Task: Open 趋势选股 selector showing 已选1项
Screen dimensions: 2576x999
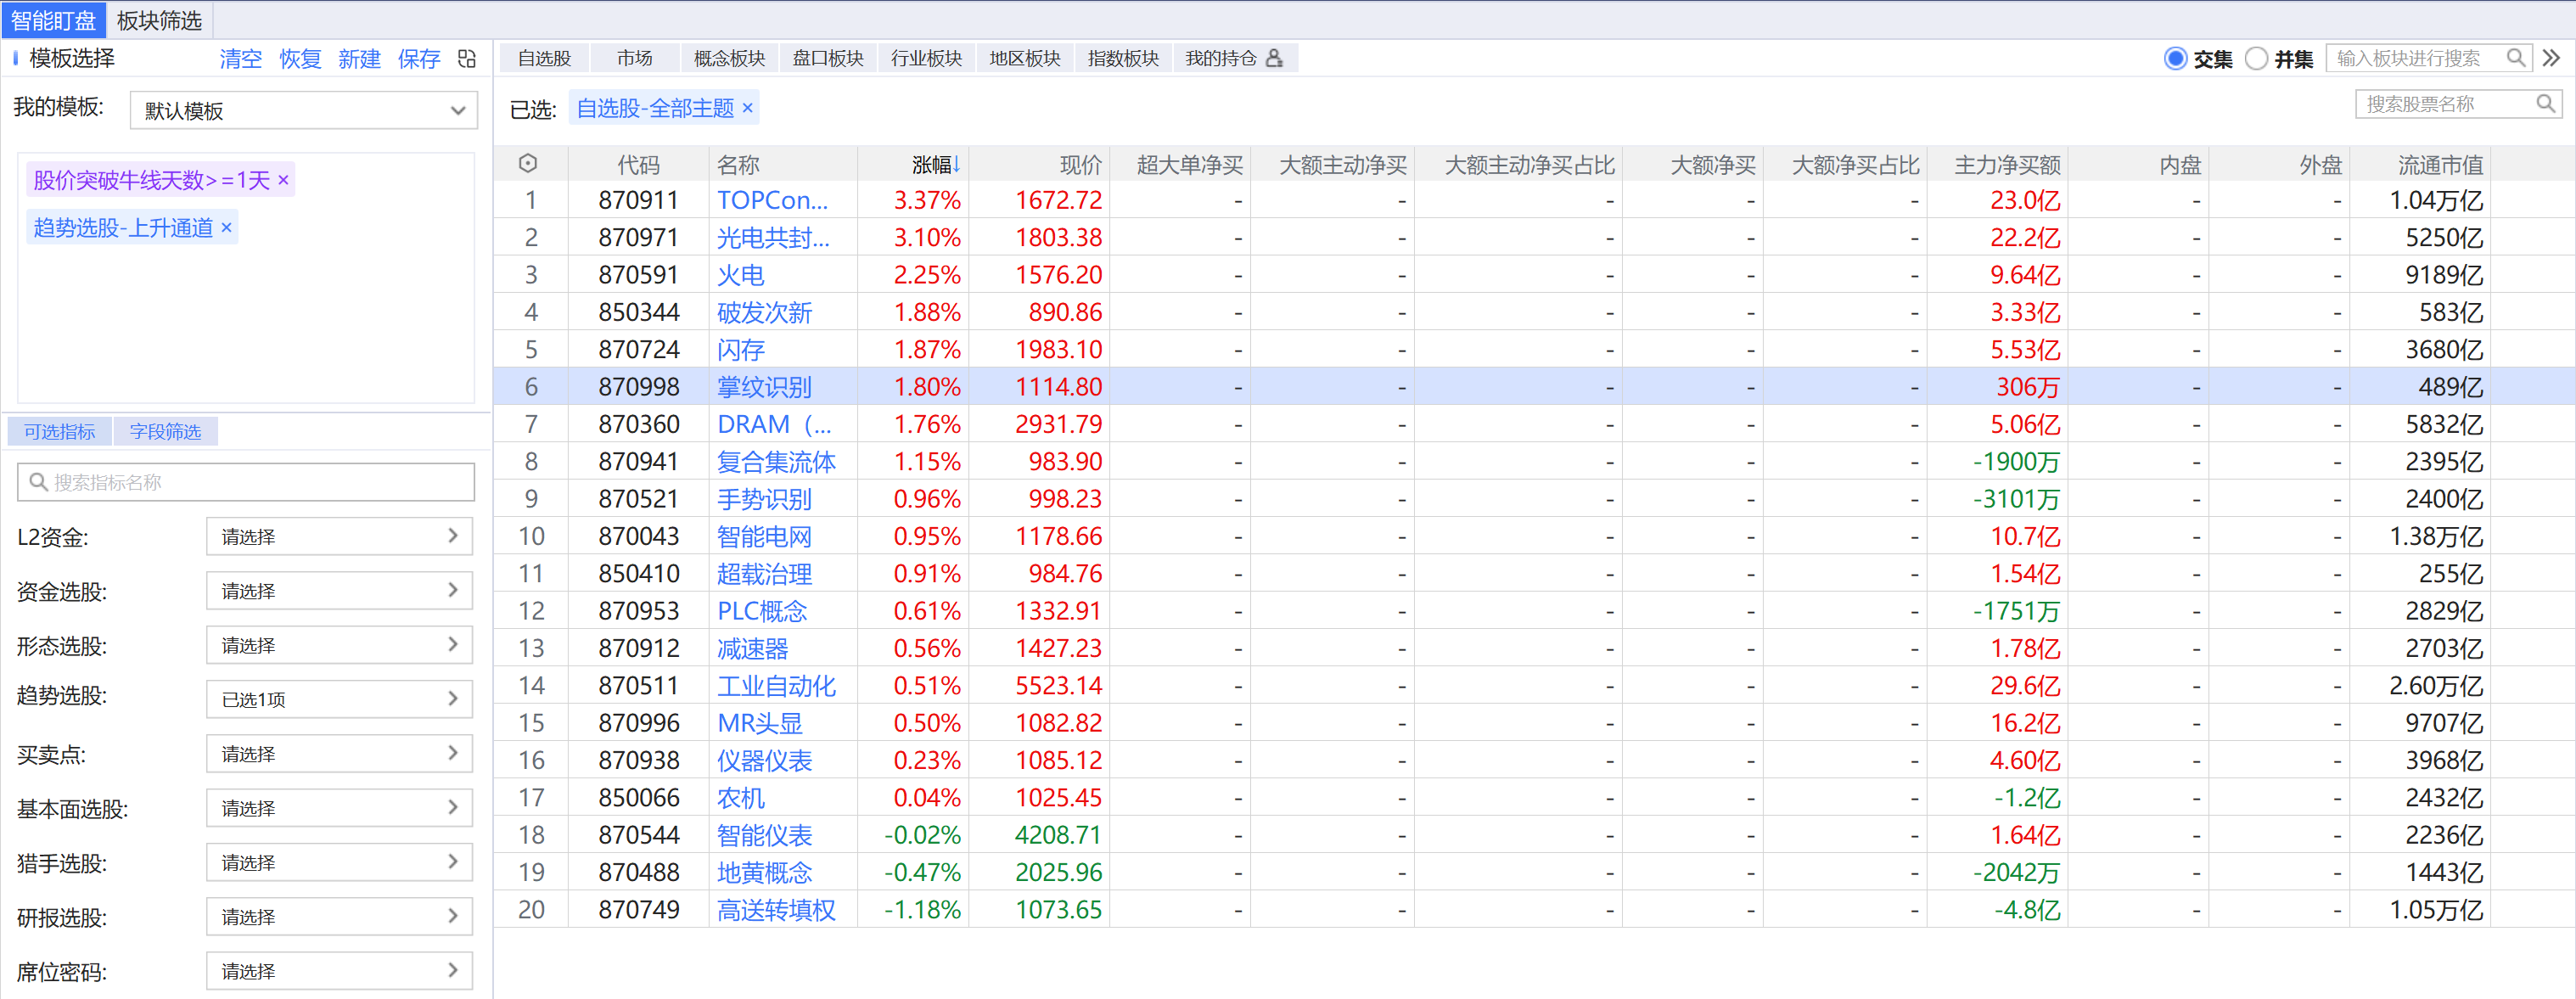Action: pos(340,700)
